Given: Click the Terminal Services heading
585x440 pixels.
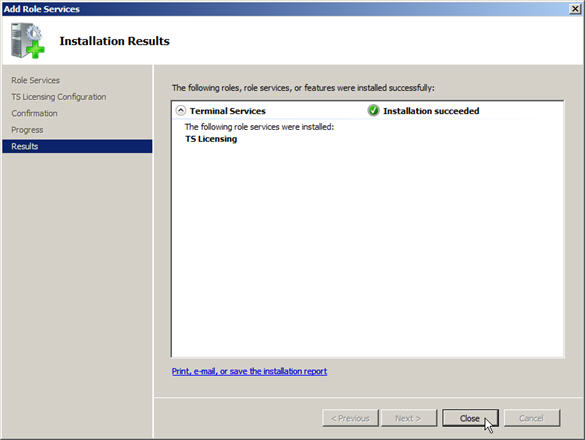Looking at the screenshot, I should click(x=228, y=111).
